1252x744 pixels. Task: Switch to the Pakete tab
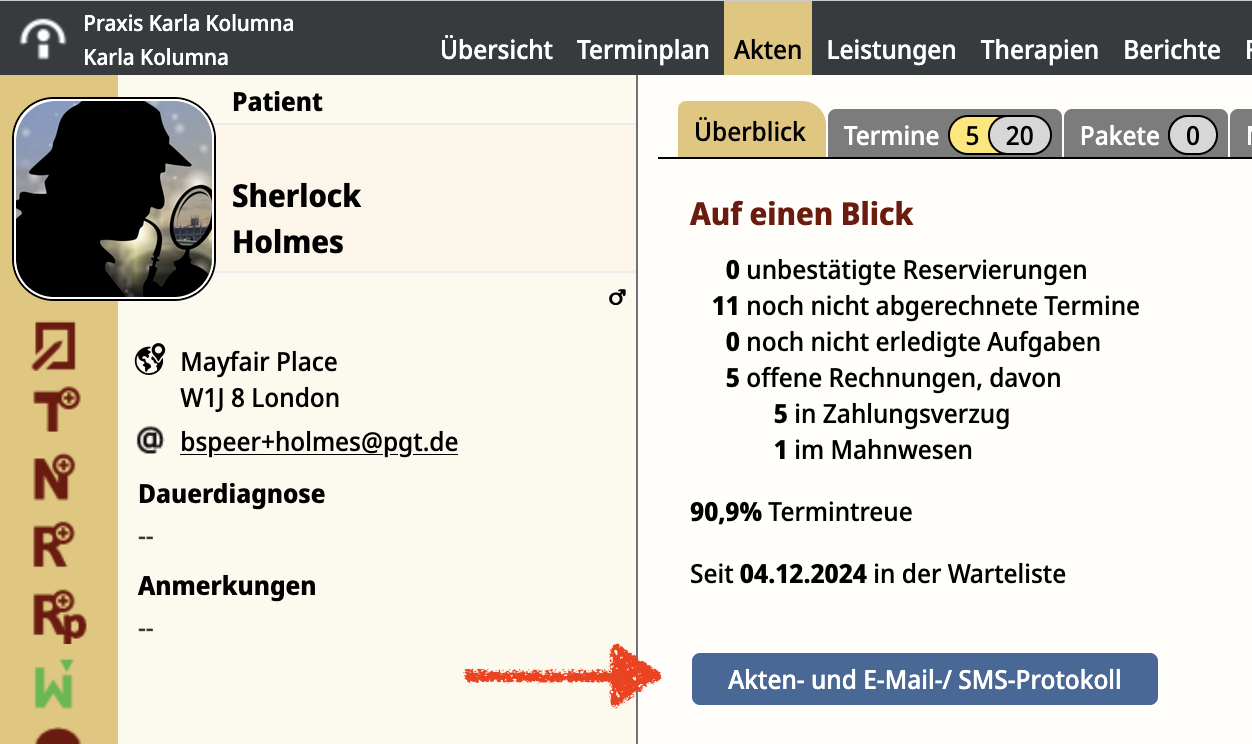pyautogui.click(x=1145, y=134)
